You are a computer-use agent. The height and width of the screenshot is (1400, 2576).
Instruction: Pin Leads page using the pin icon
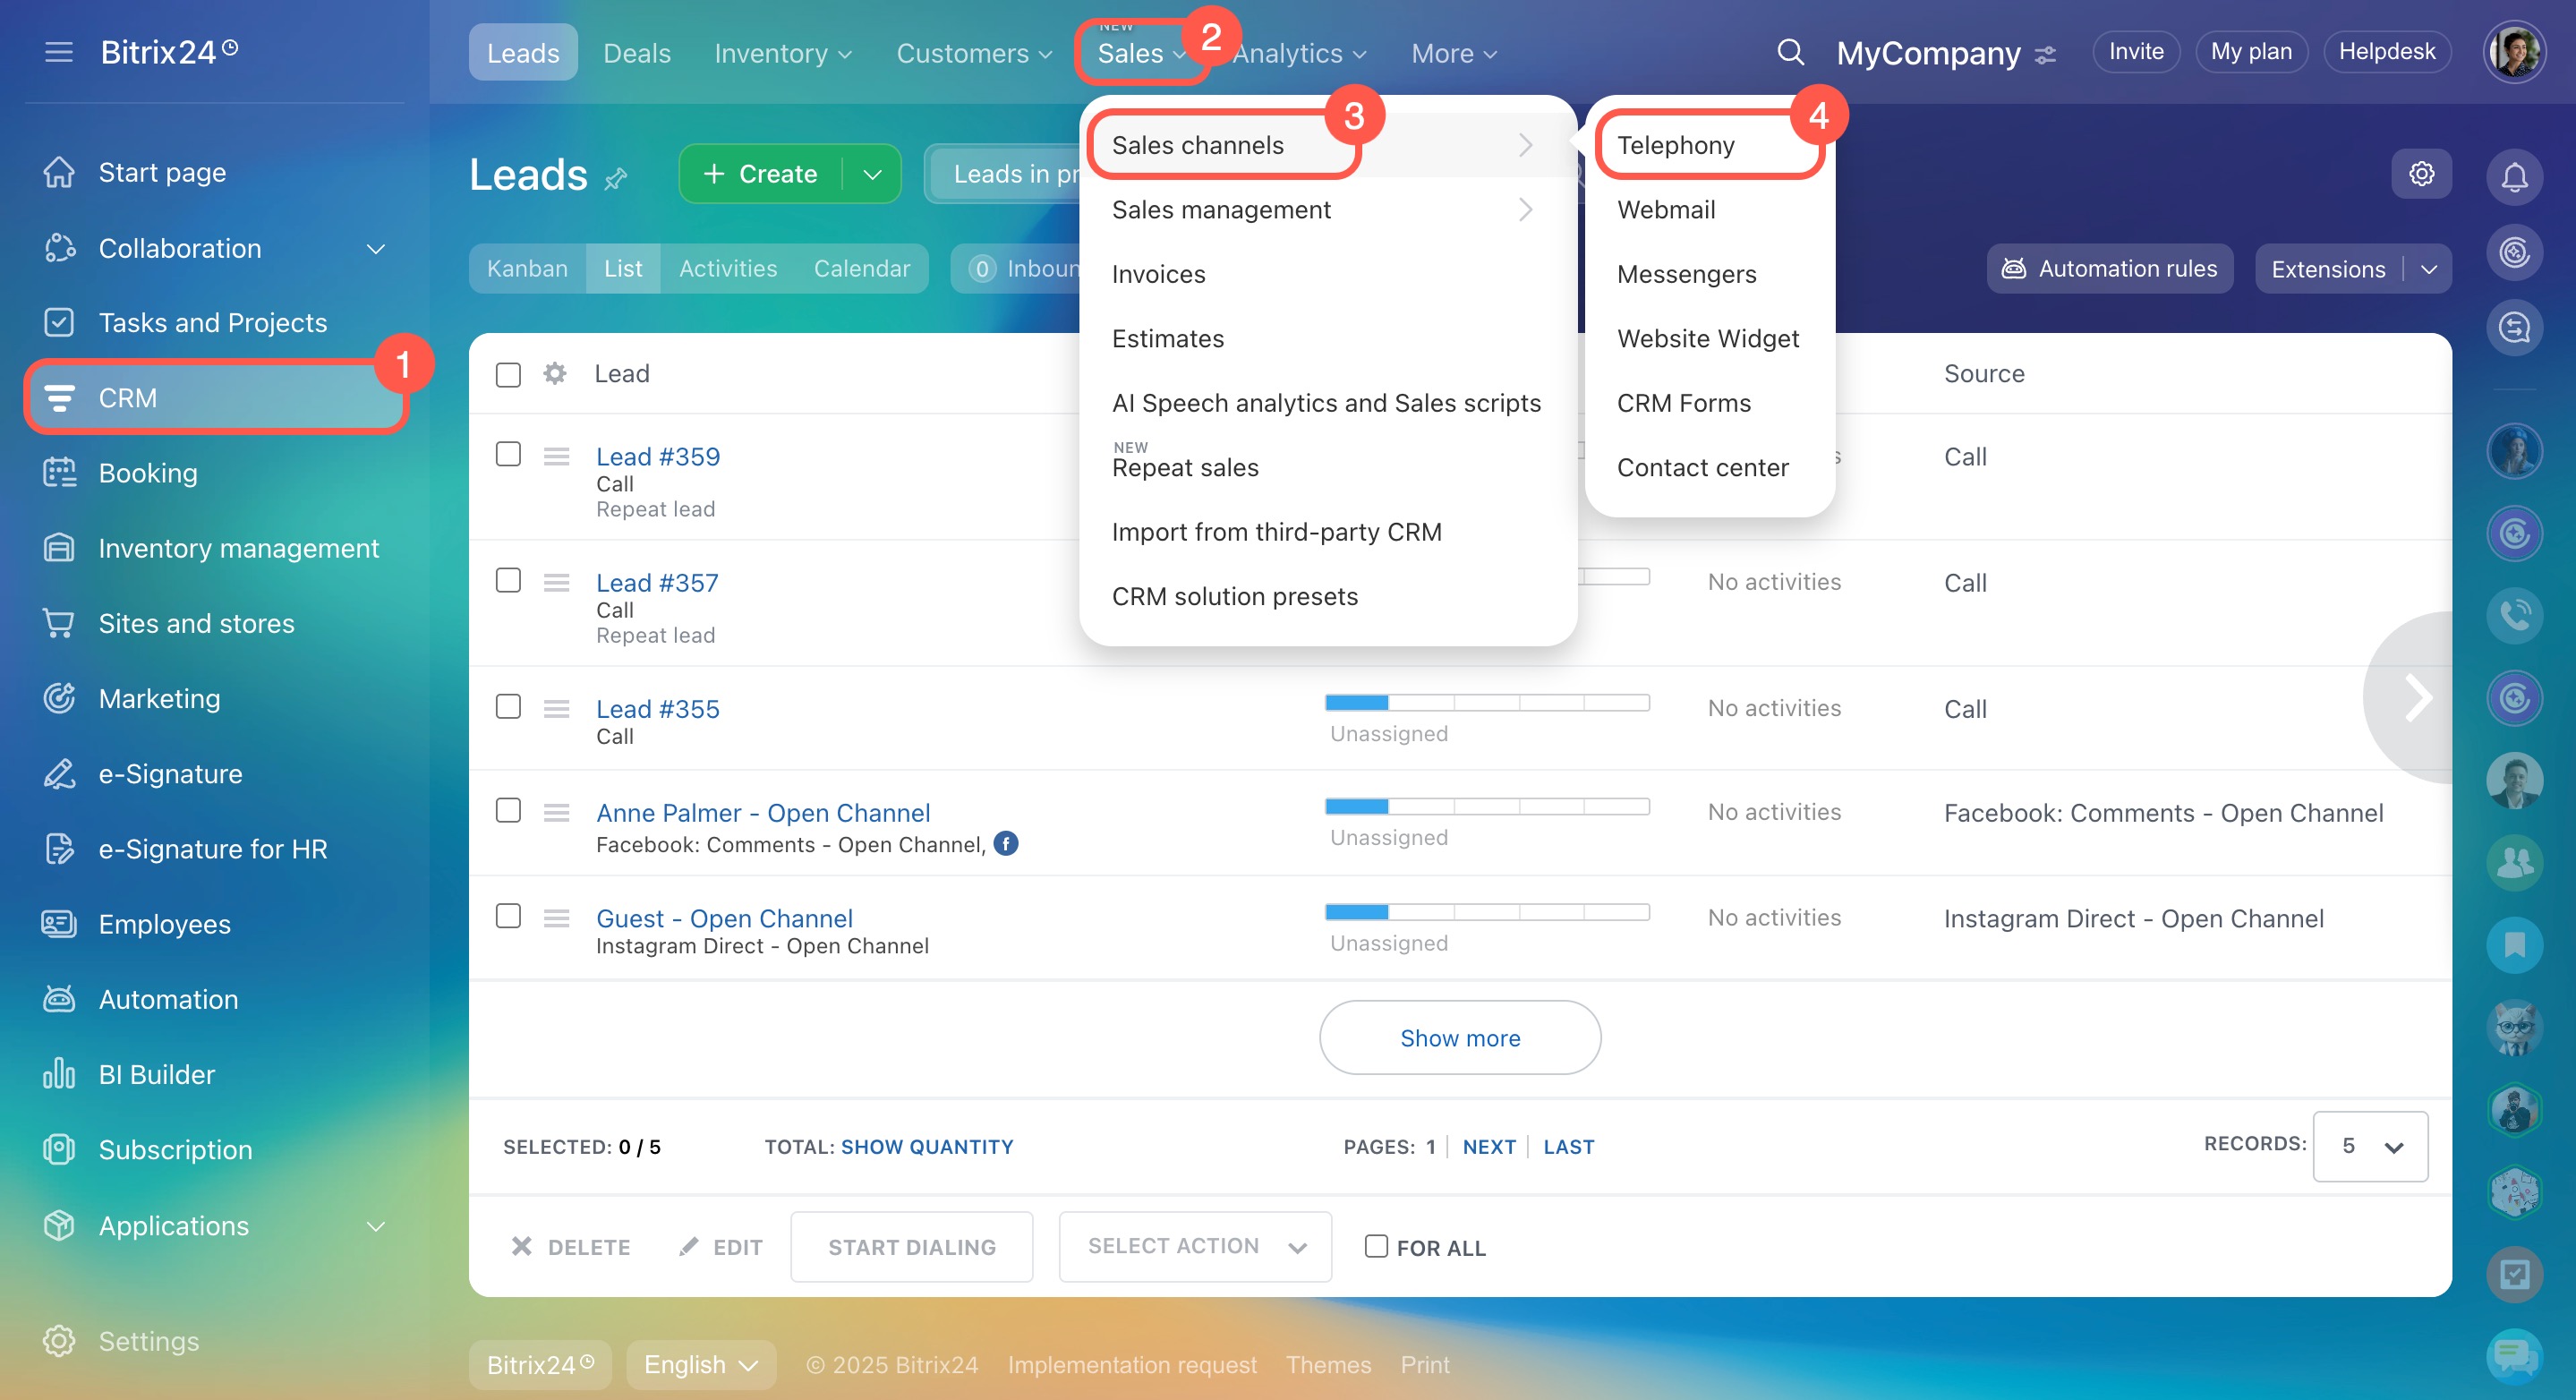click(x=616, y=179)
